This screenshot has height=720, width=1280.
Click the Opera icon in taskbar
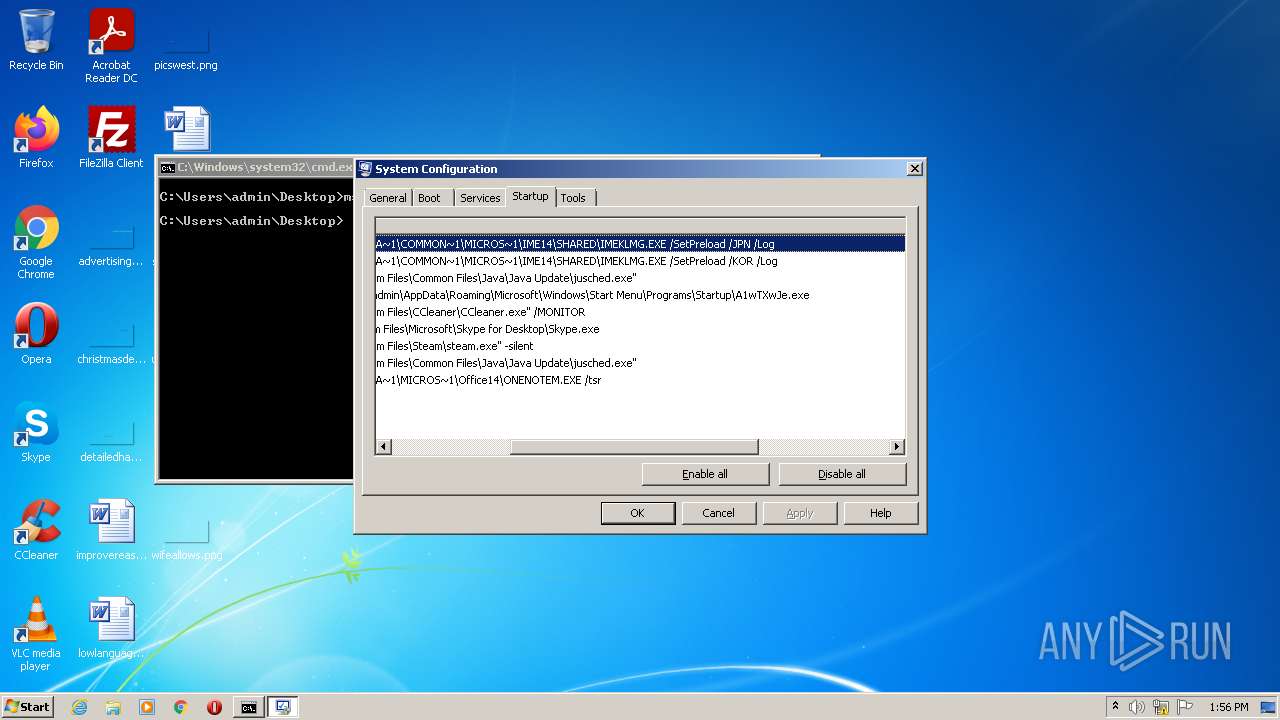click(214, 707)
